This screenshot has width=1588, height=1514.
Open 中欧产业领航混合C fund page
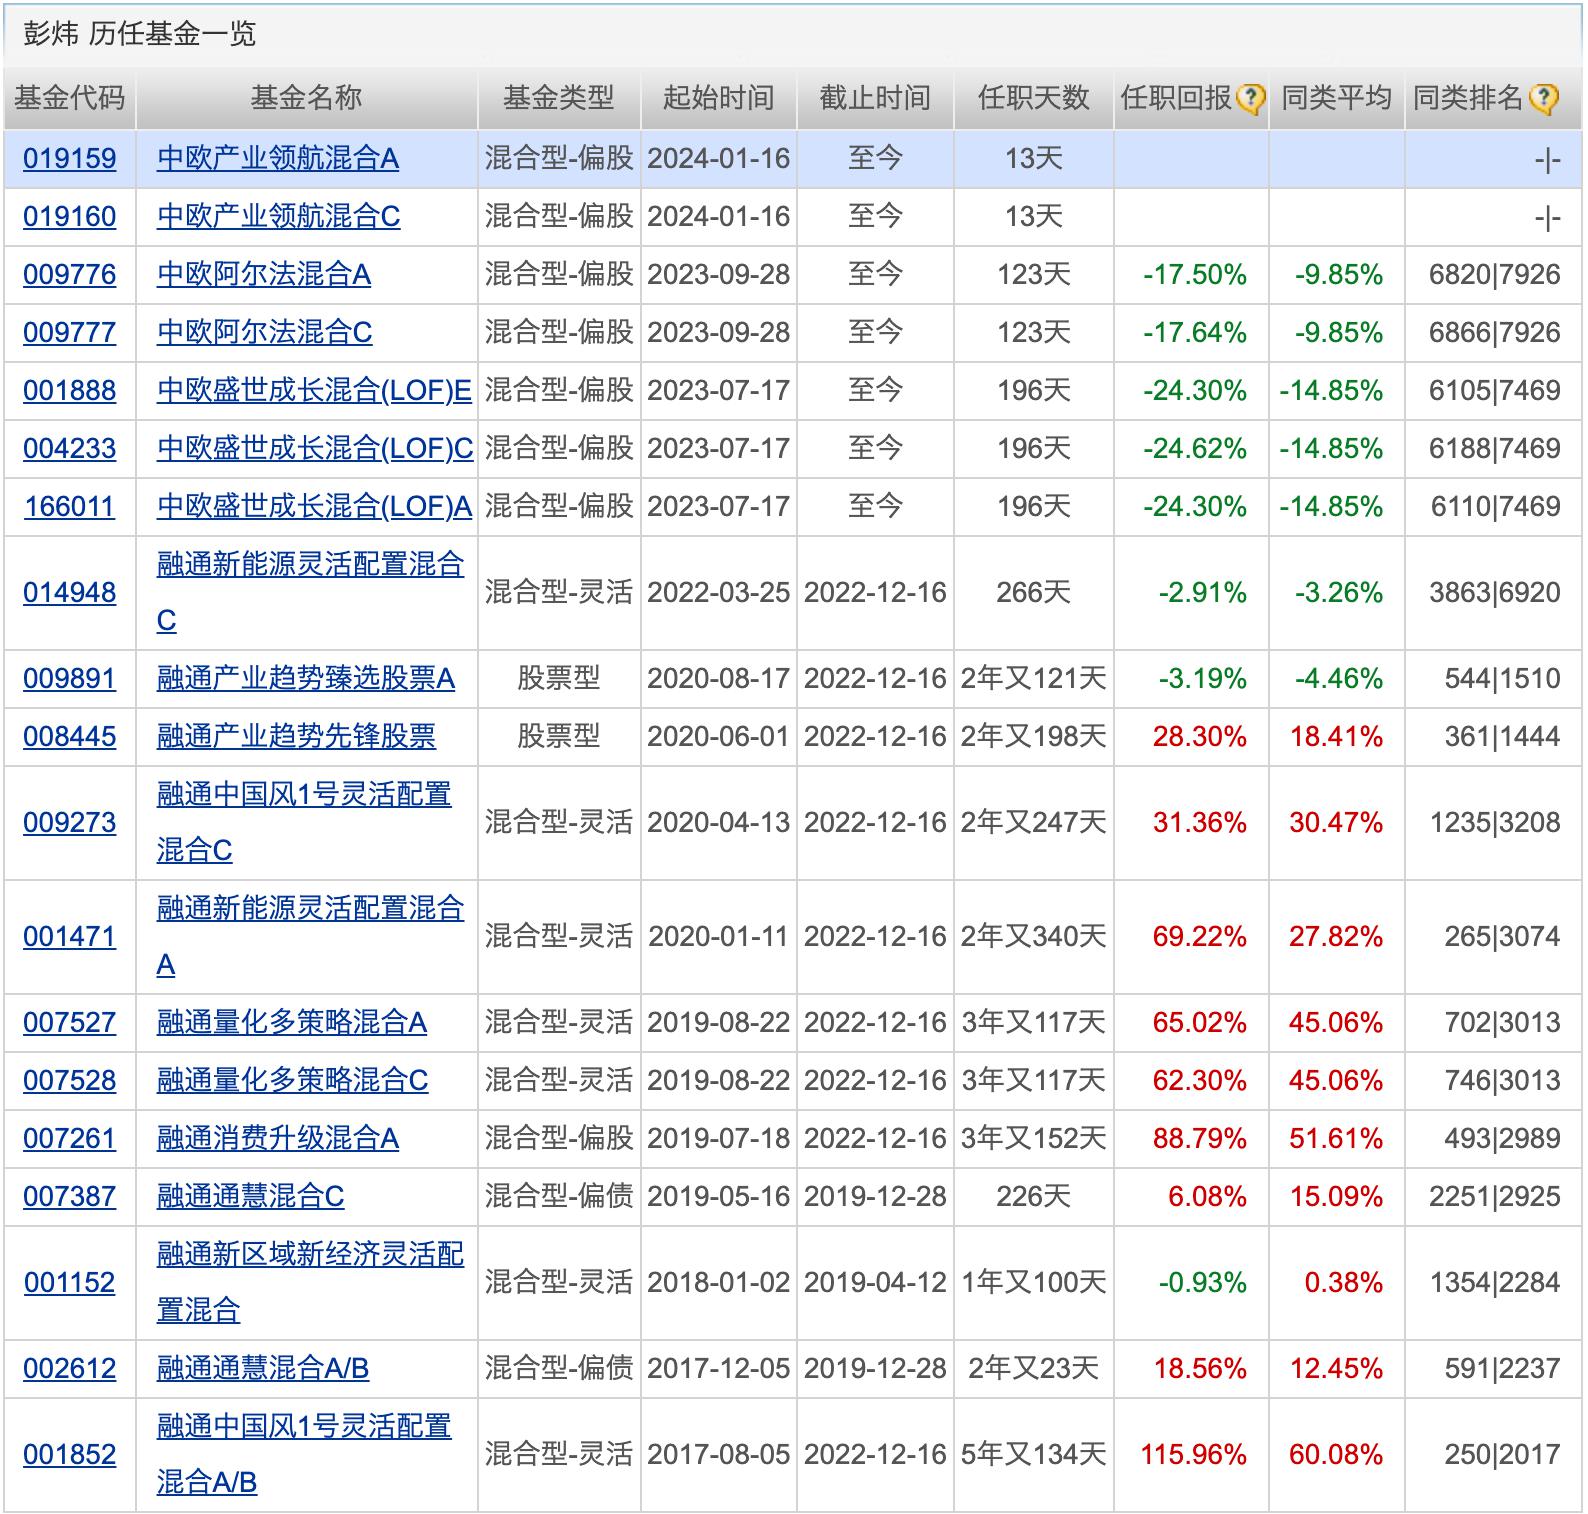pyautogui.click(x=278, y=217)
